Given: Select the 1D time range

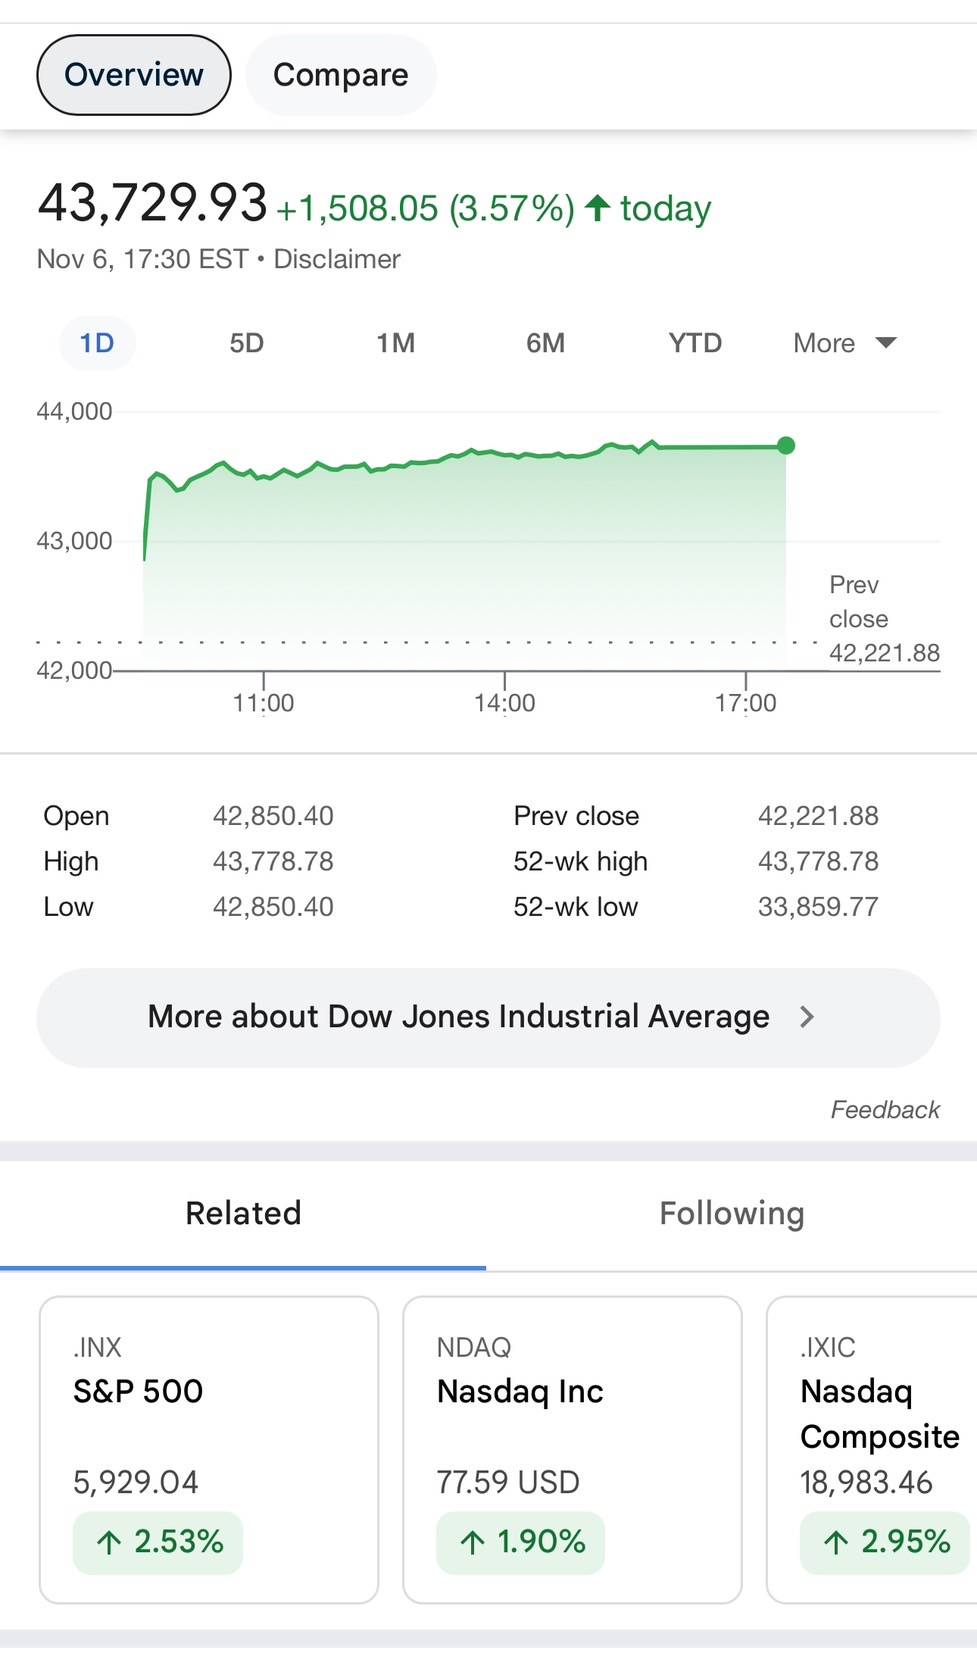Looking at the screenshot, I should (x=97, y=343).
